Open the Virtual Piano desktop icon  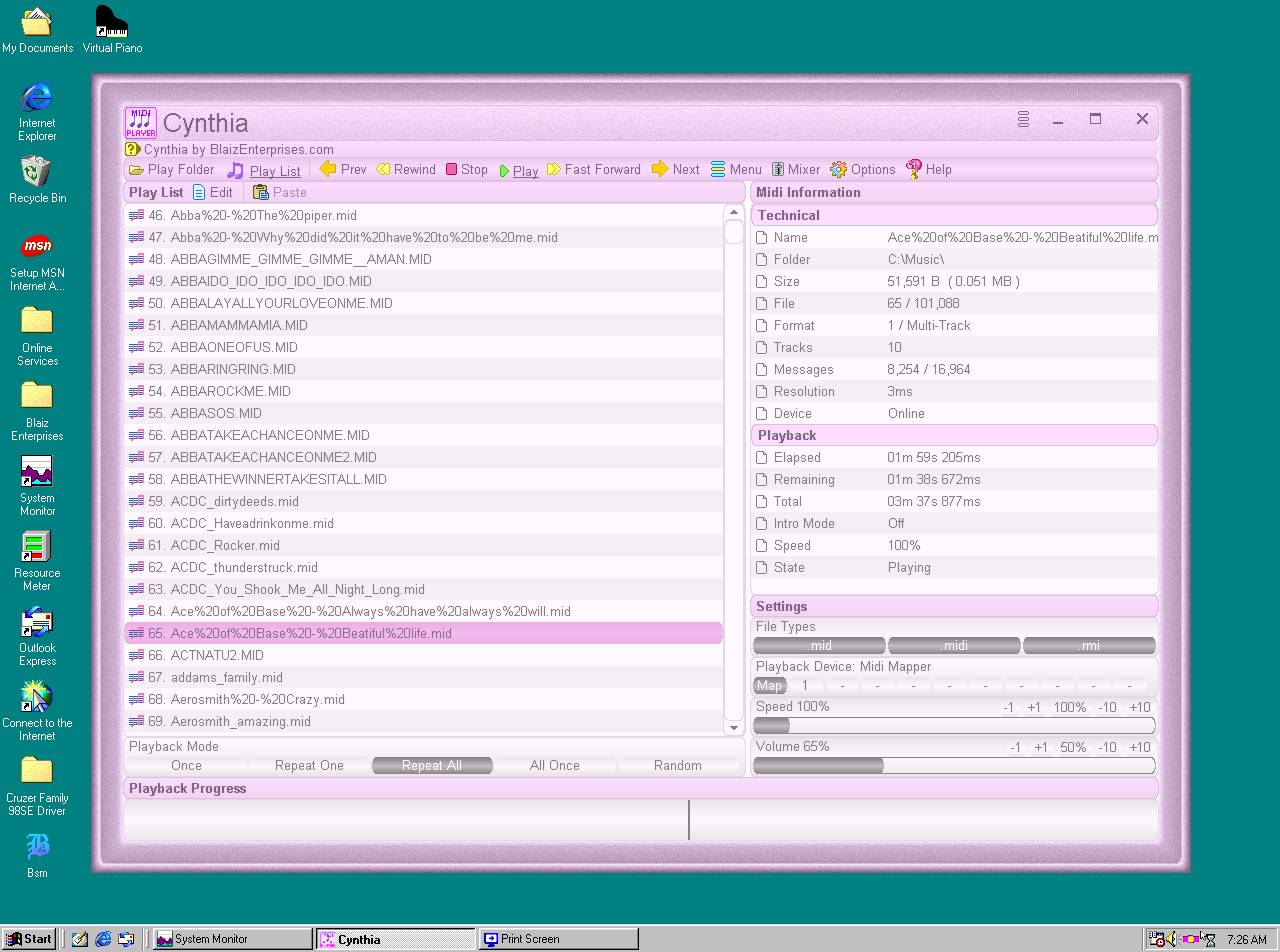(112, 30)
